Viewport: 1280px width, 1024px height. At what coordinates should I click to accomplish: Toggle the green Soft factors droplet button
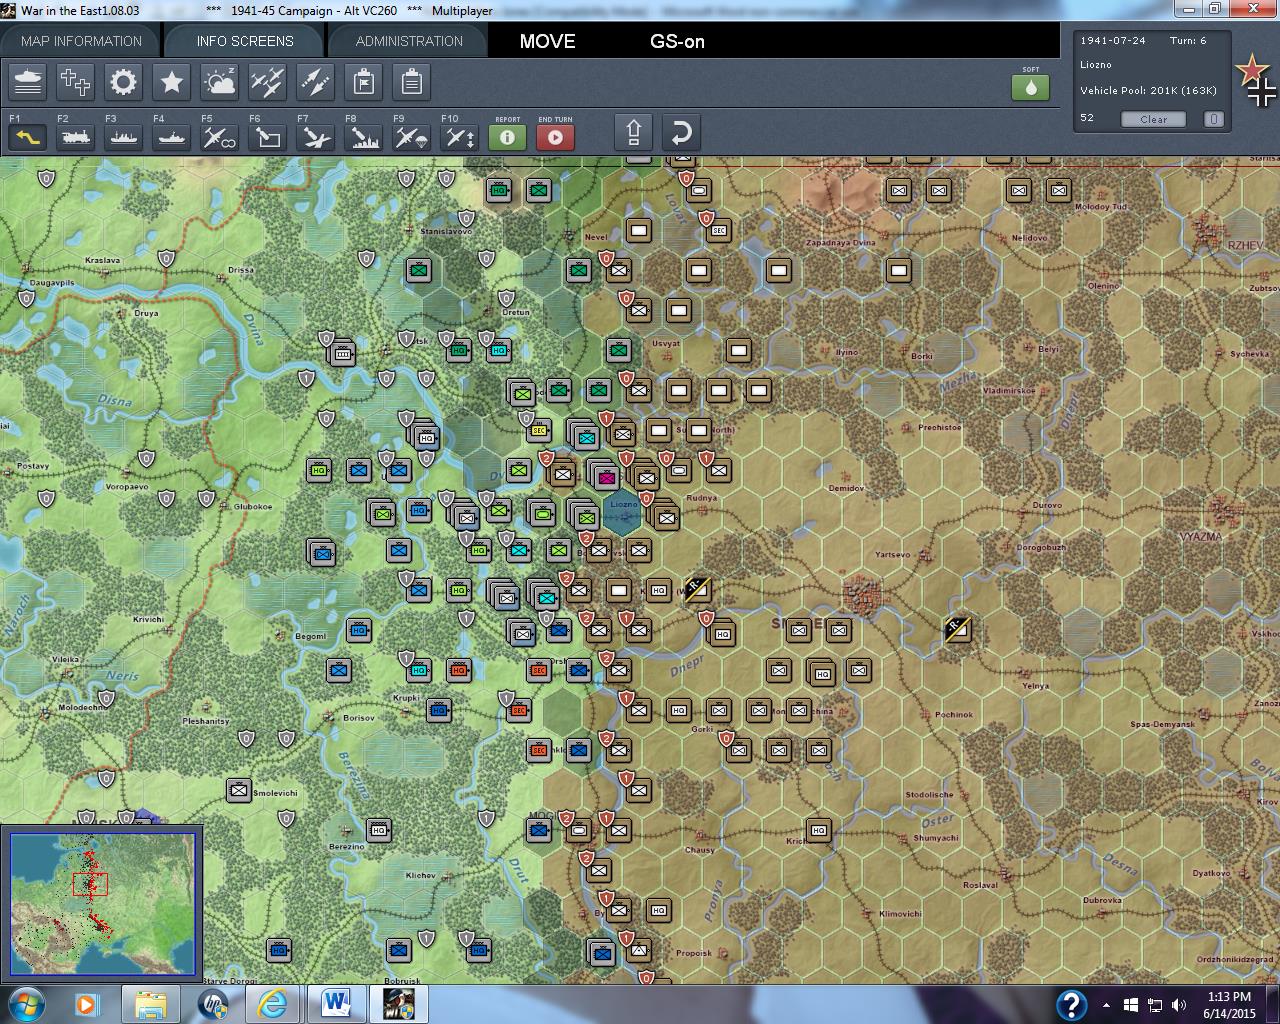point(1031,87)
